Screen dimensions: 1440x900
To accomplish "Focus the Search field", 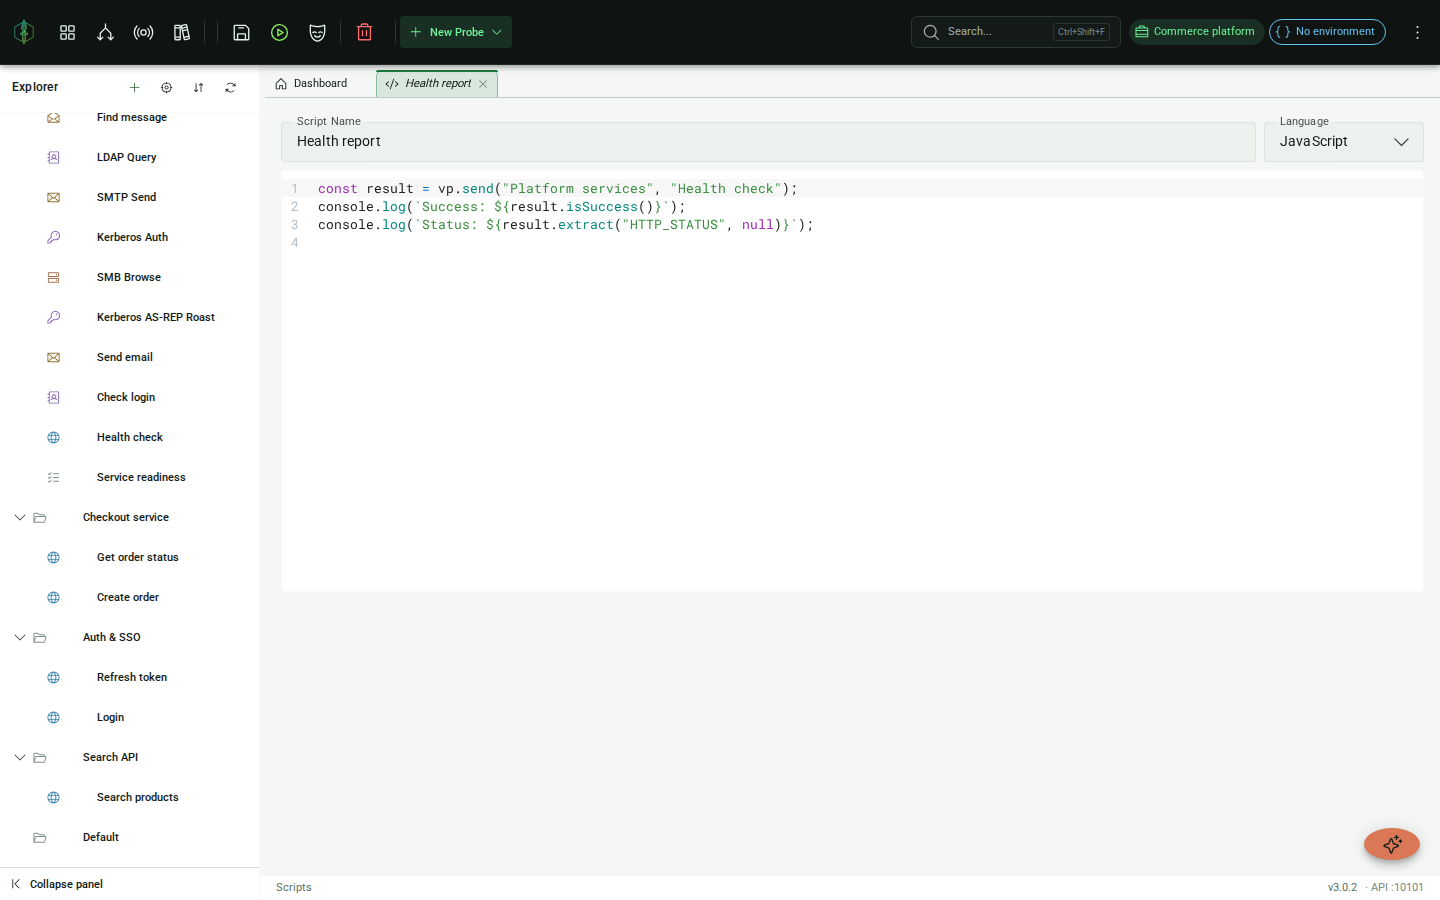I will click(x=1015, y=32).
